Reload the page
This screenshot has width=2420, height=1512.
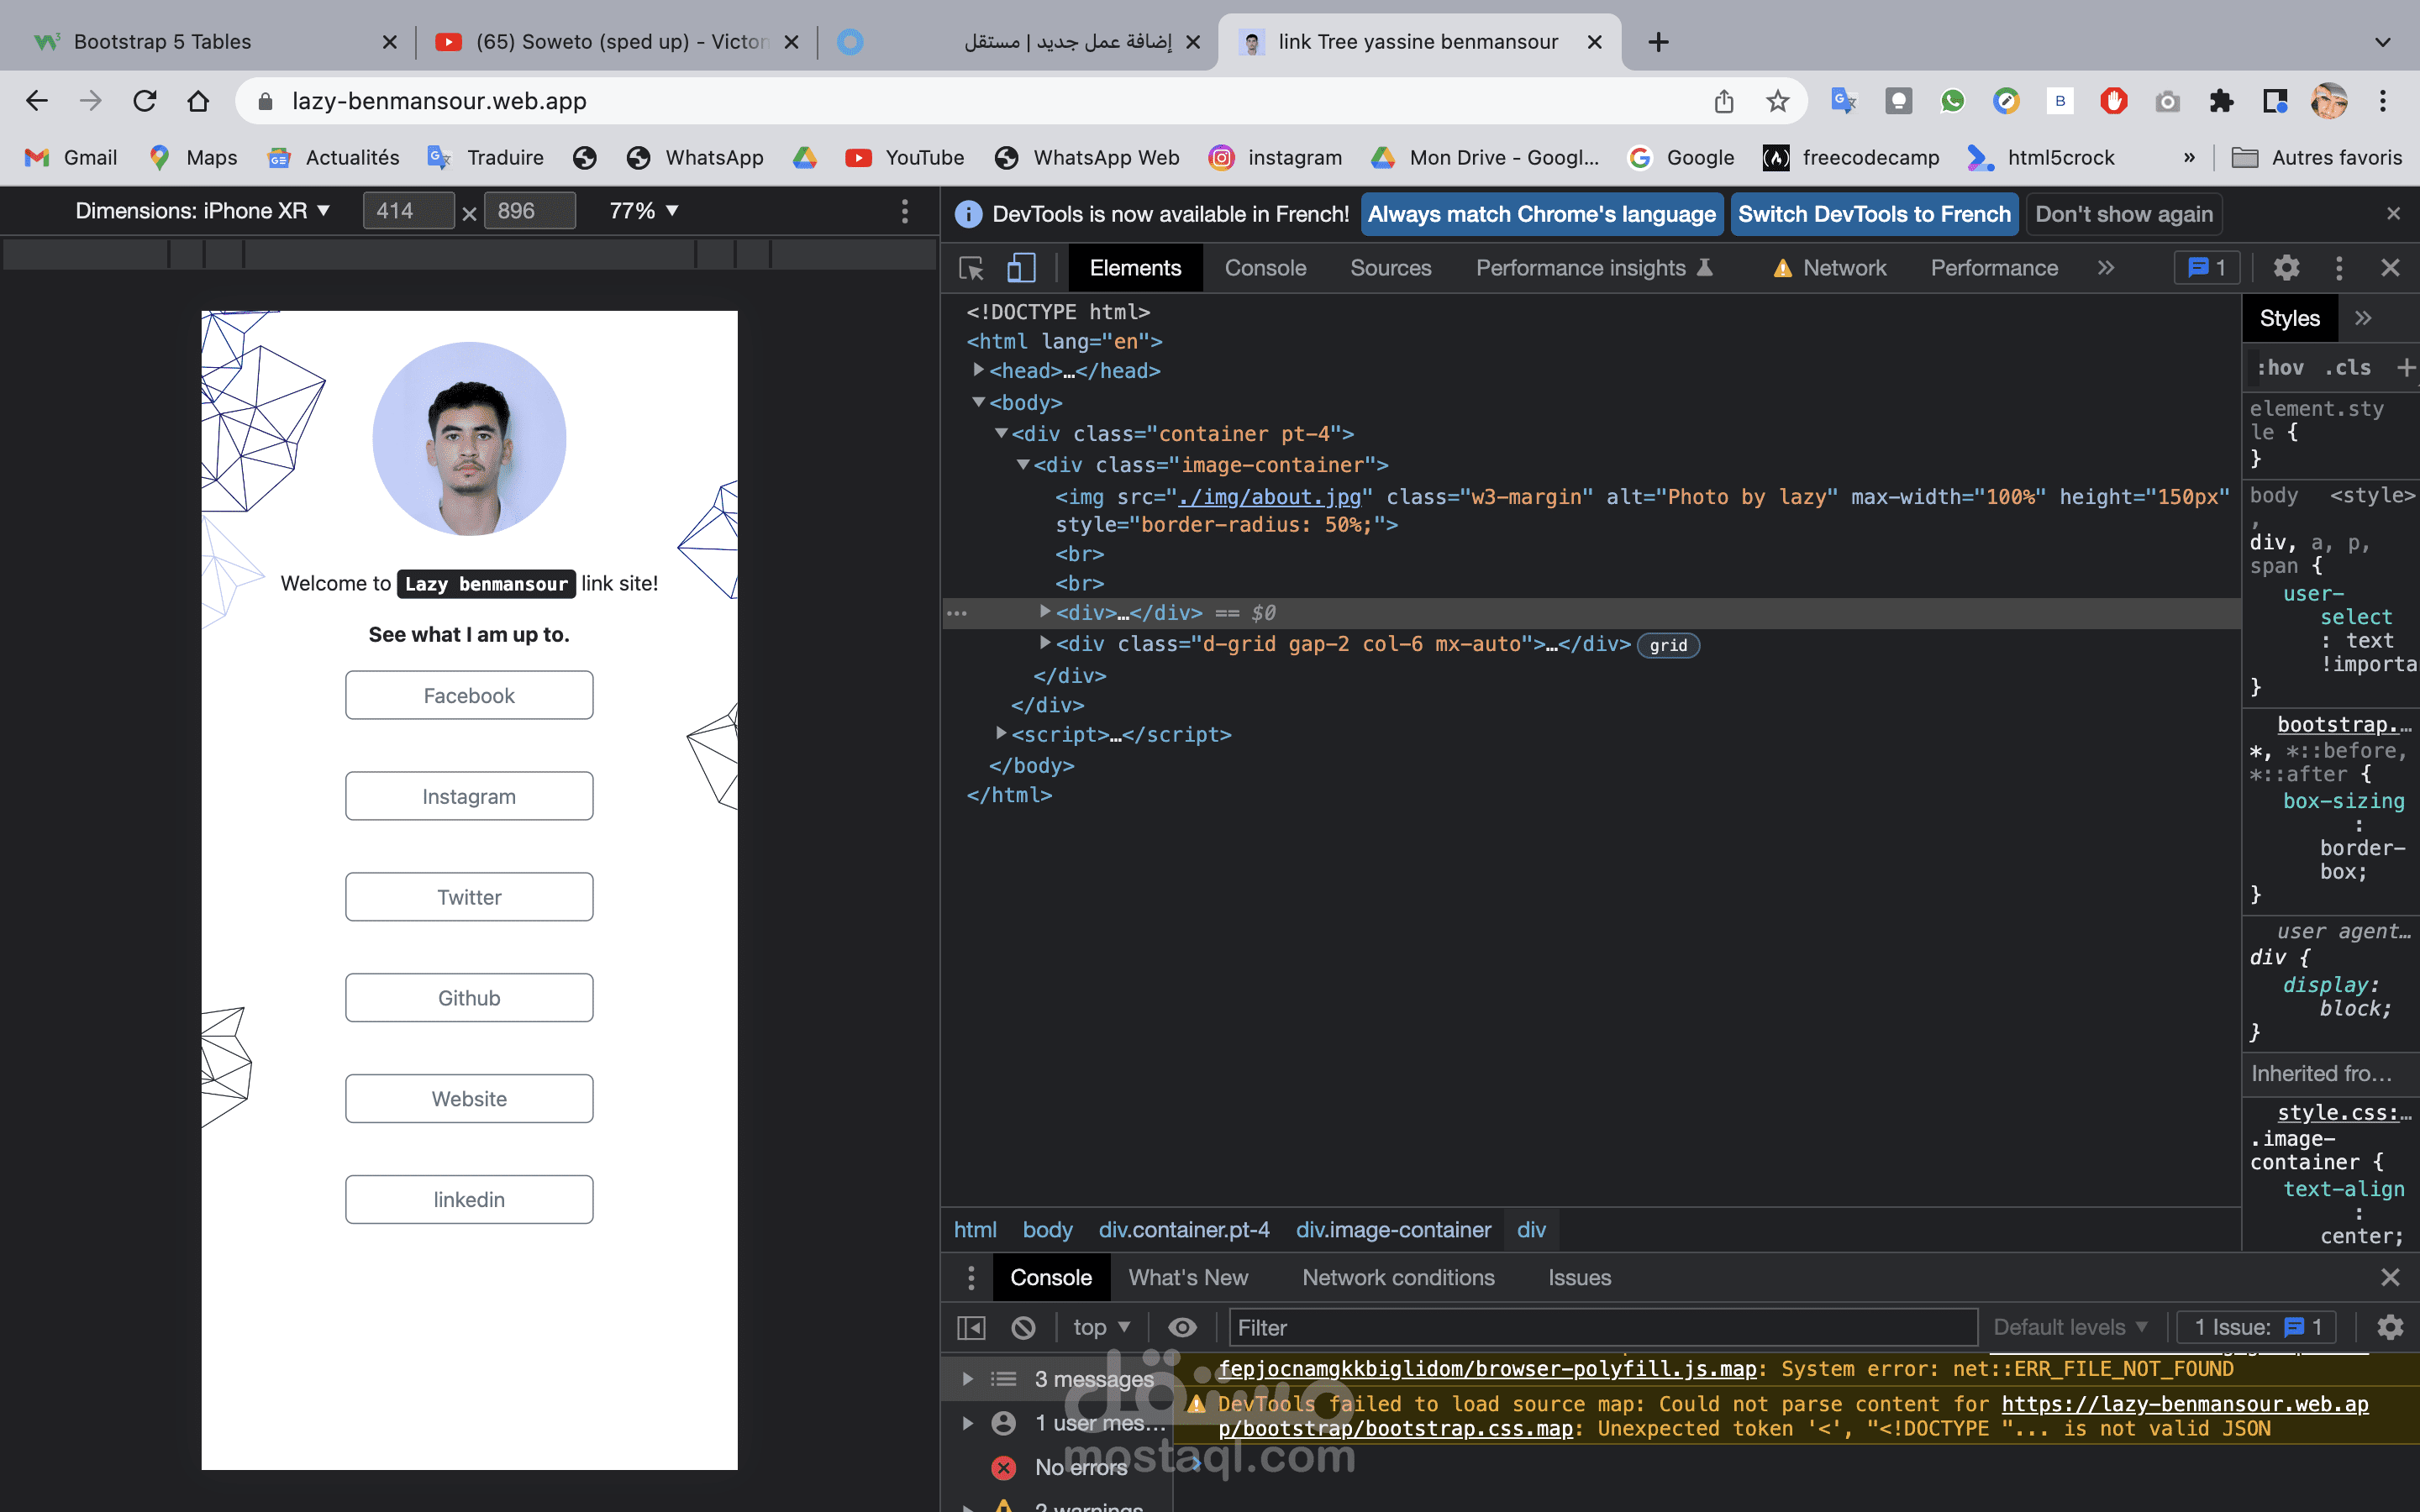coord(145,101)
